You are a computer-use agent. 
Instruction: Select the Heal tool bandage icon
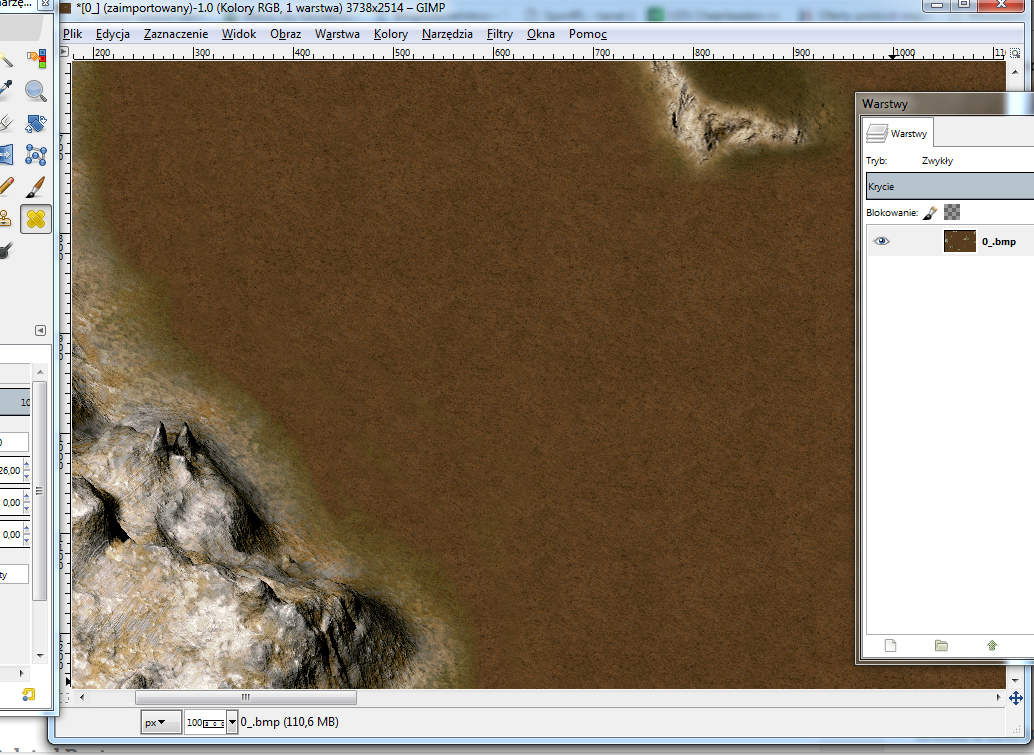pos(36,219)
